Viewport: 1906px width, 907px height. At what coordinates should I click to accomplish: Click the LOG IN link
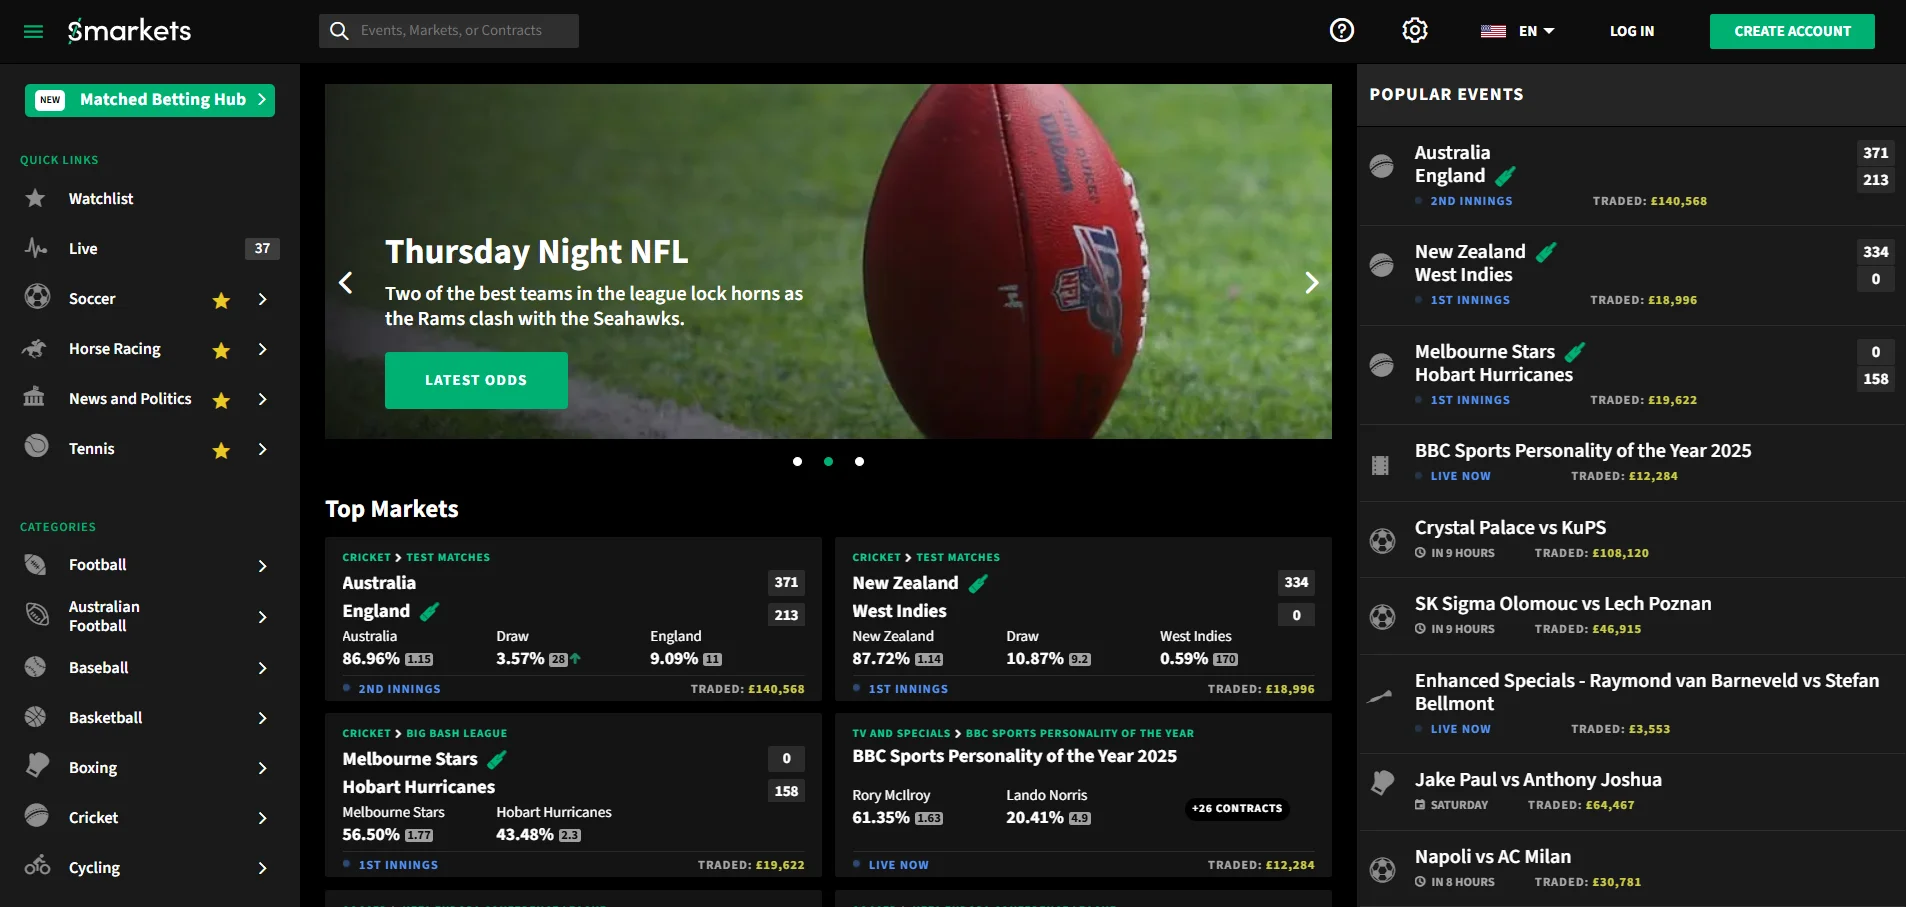coord(1632,31)
